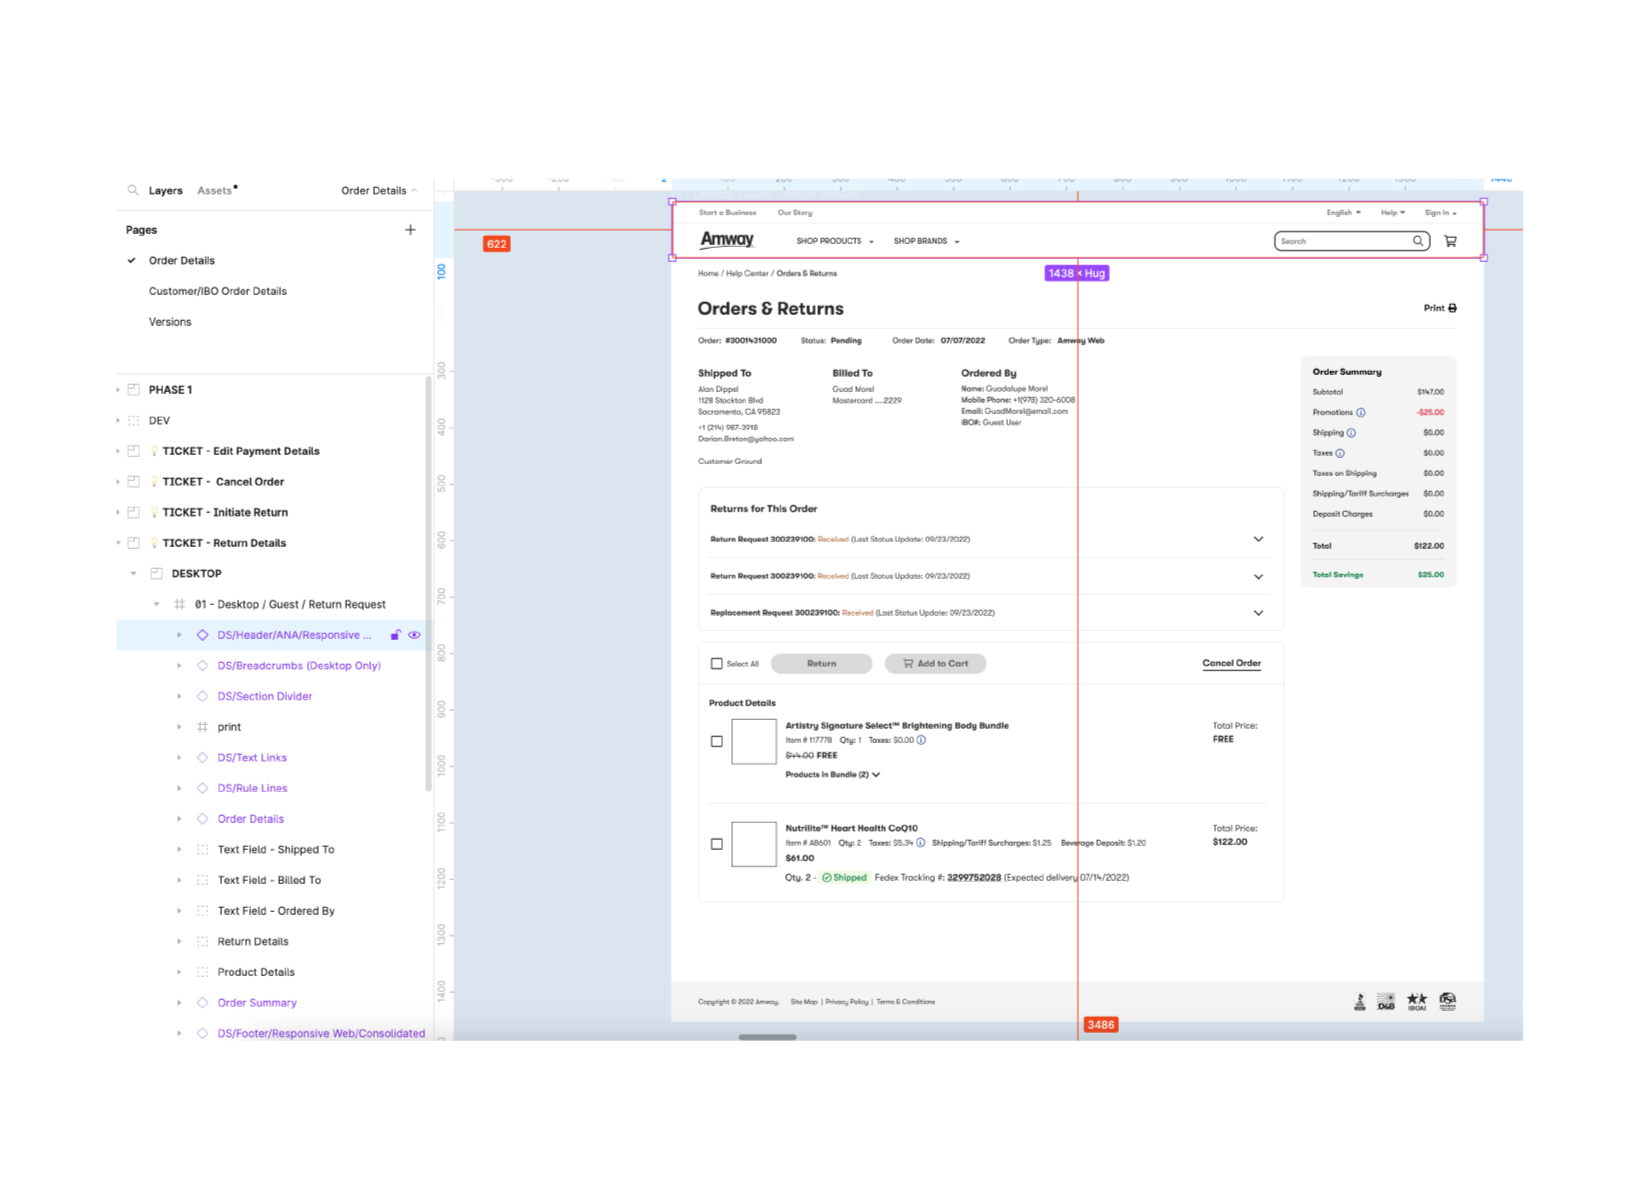Screen dimensions: 1638x1200
Task: Collapse the DESKTOP layer tree arrow
Action: [x=133, y=574]
